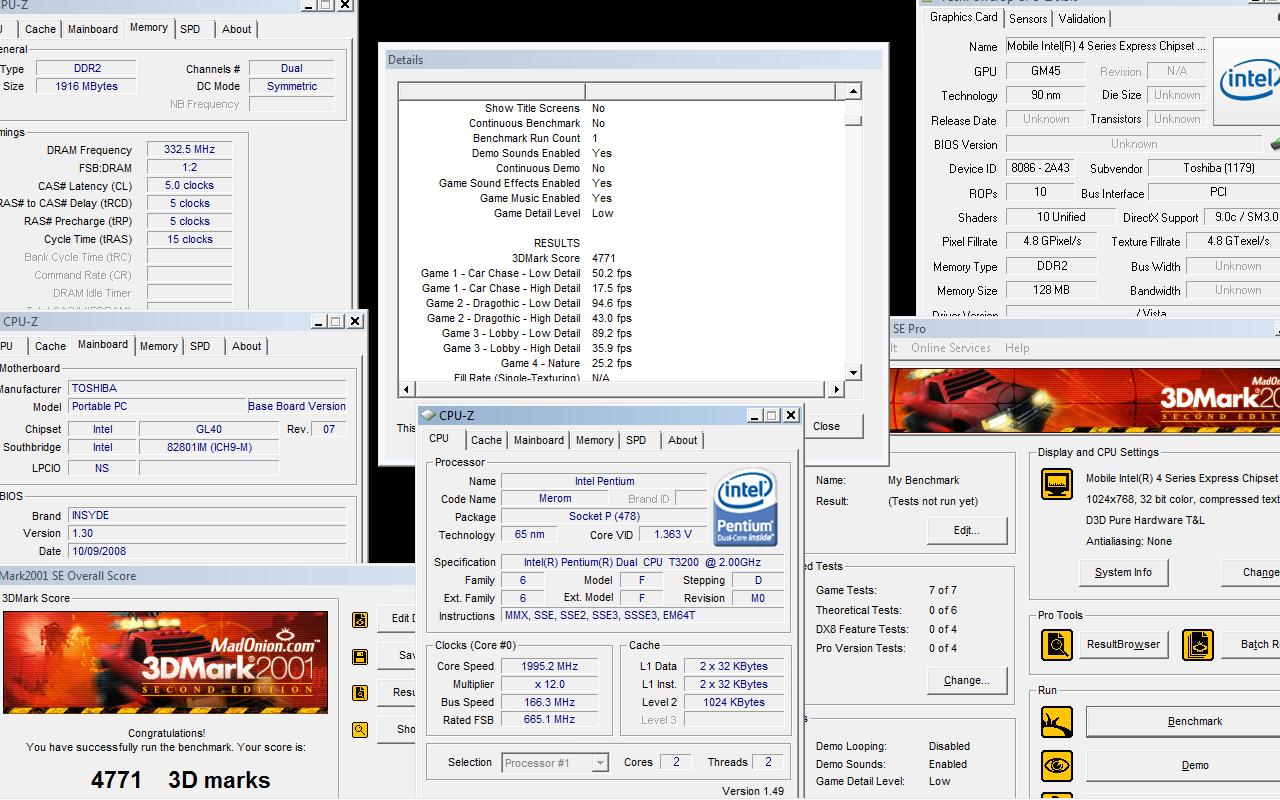1280x800 pixels.
Task: Click Change... under Selected Tests
Action: (x=966, y=680)
